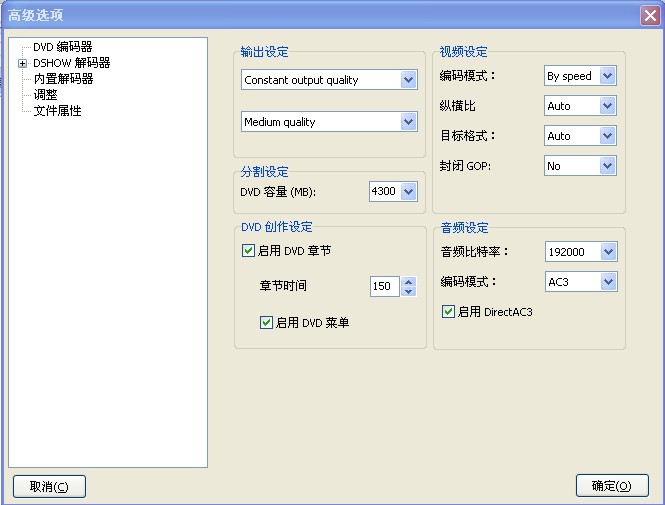
Task: Select DSHOW 解码器 tree item
Action: (71, 63)
